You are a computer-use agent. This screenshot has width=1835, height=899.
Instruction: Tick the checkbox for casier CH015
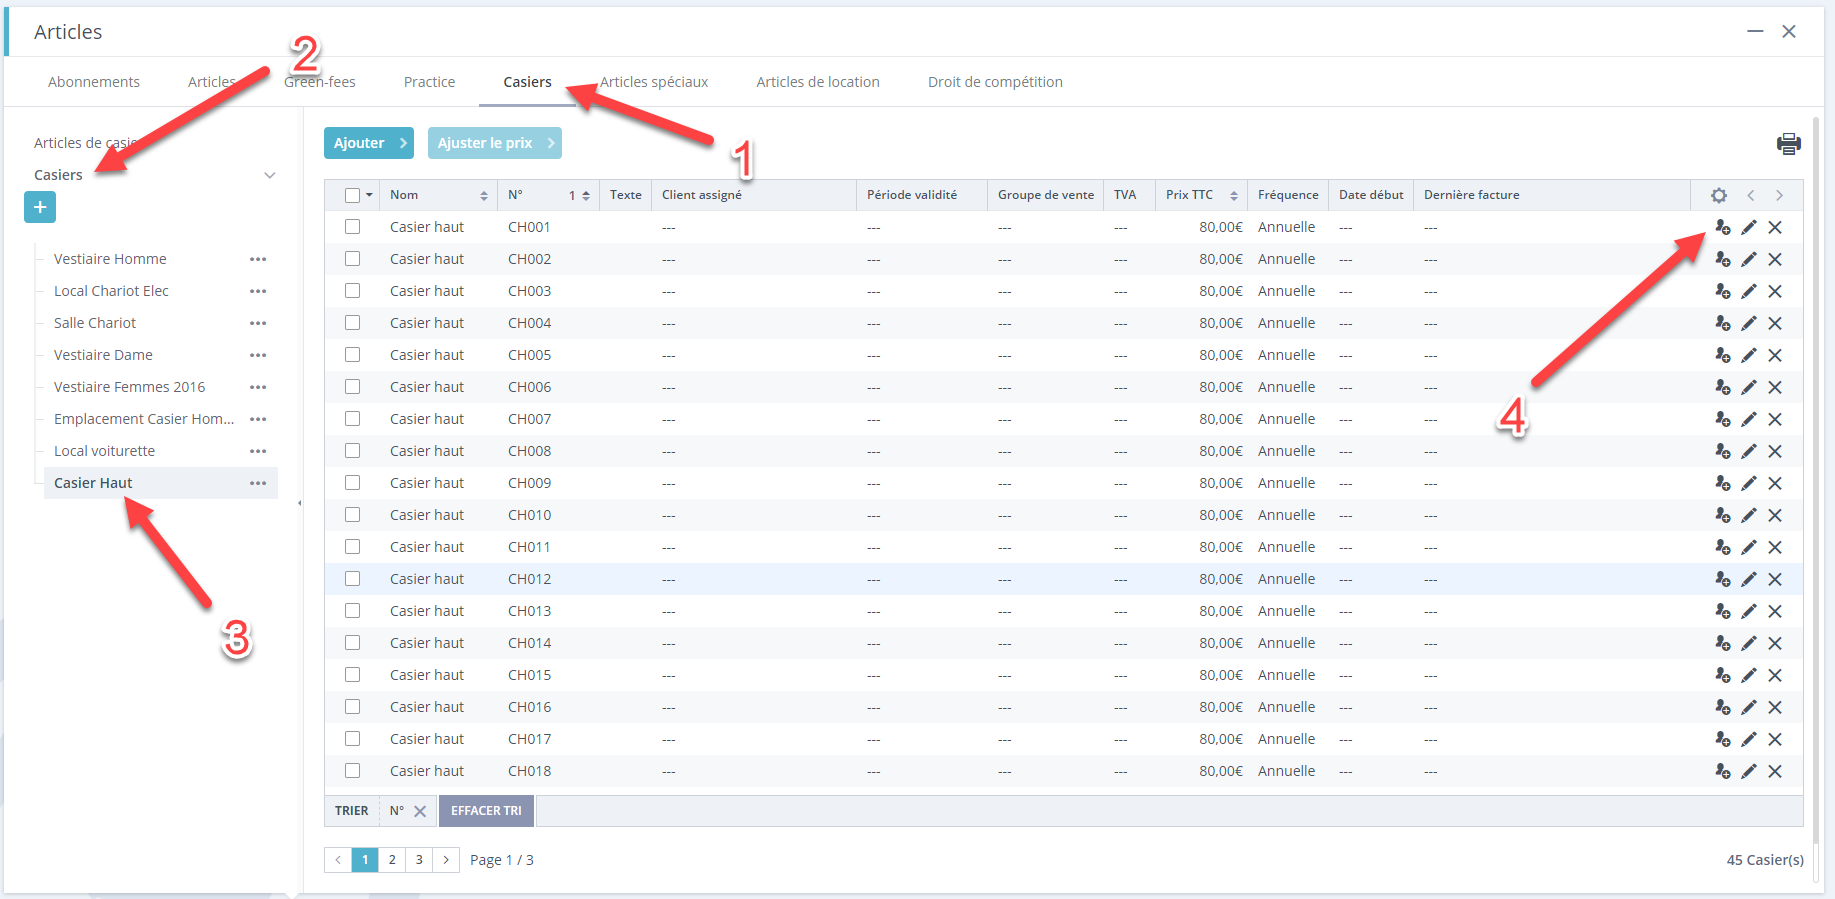352,675
